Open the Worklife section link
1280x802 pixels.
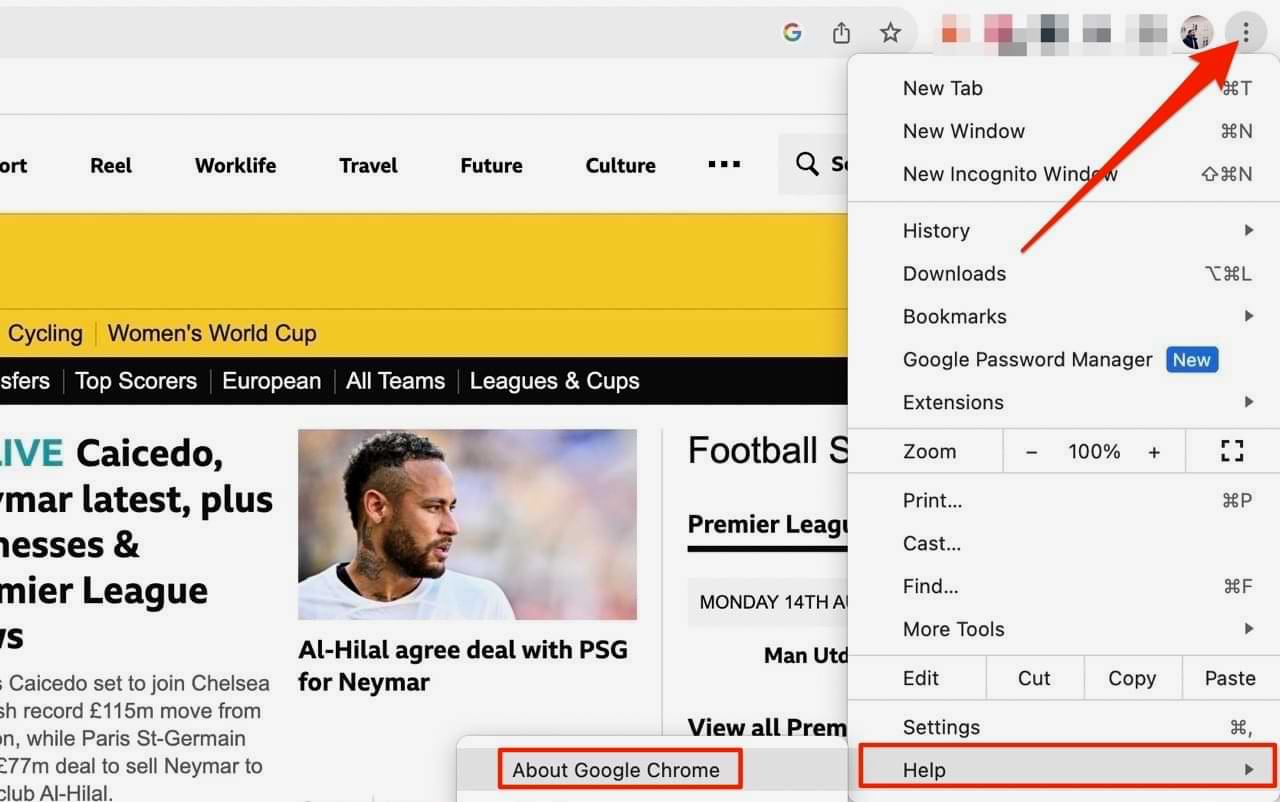[235, 165]
